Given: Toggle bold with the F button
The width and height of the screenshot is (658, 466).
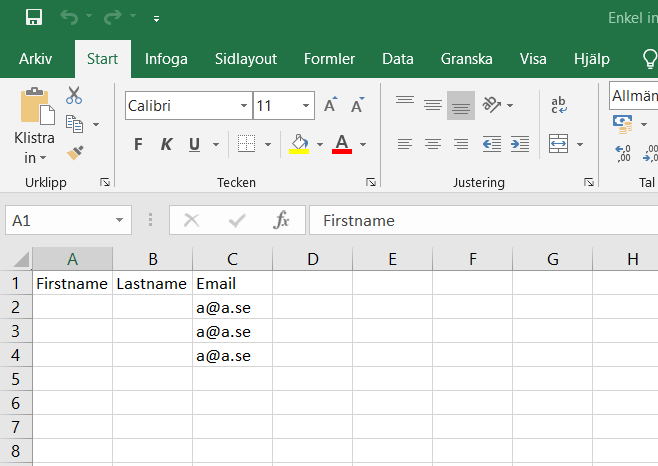Looking at the screenshot, I should pyautogui.click(x=138, y=144).
